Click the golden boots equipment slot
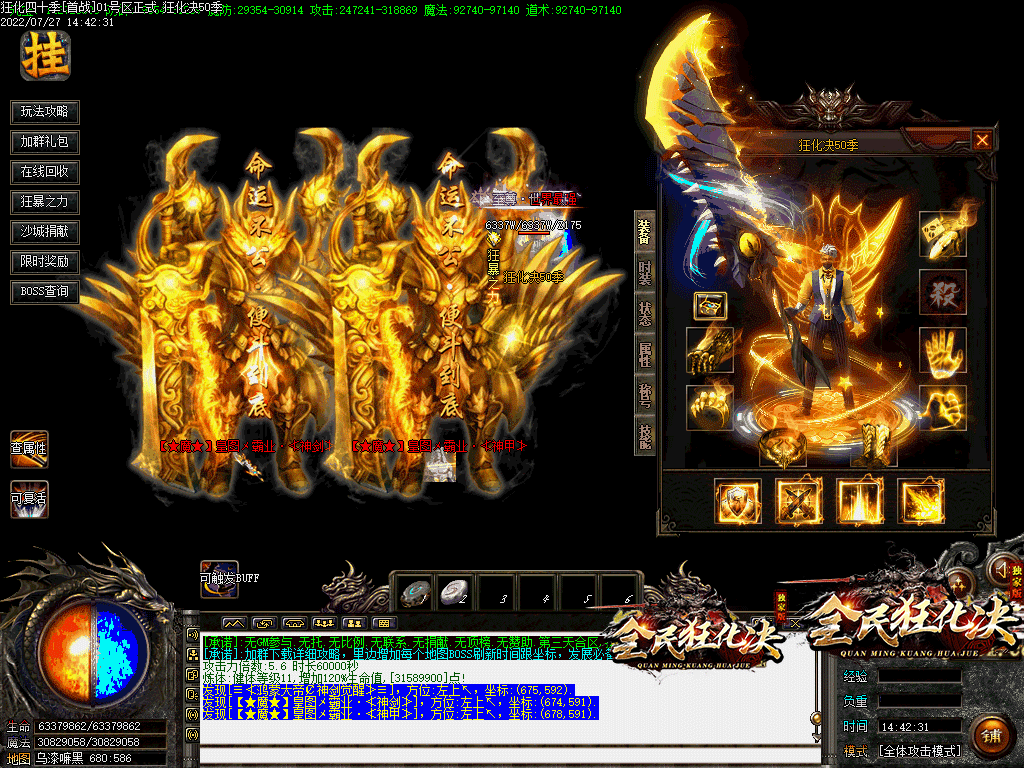The height and width of the screenshot is (768, 1024). pos(874,445)
